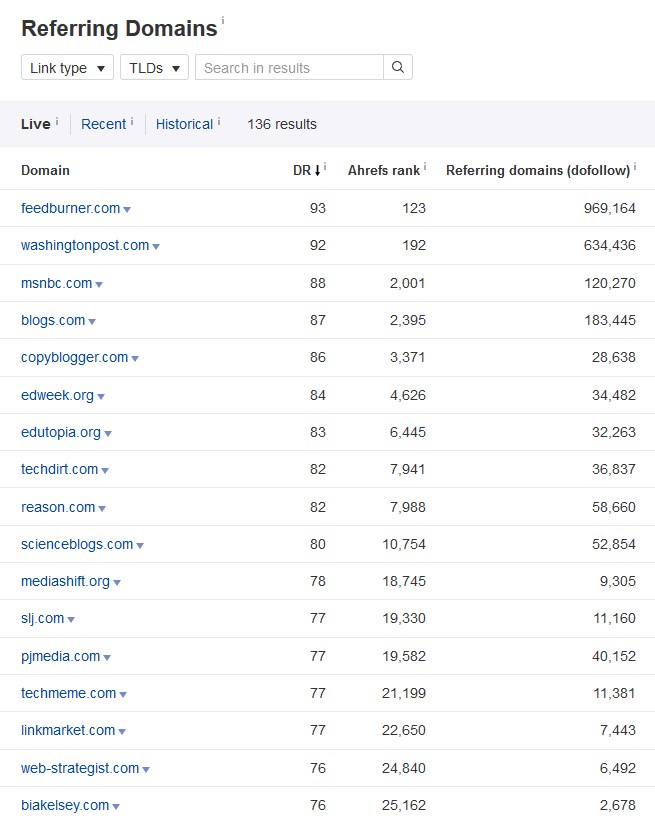Expand the washingtonpost.com dropdown arrow
The width and height of the screenshot is (655, 820).
click(156, 247)
